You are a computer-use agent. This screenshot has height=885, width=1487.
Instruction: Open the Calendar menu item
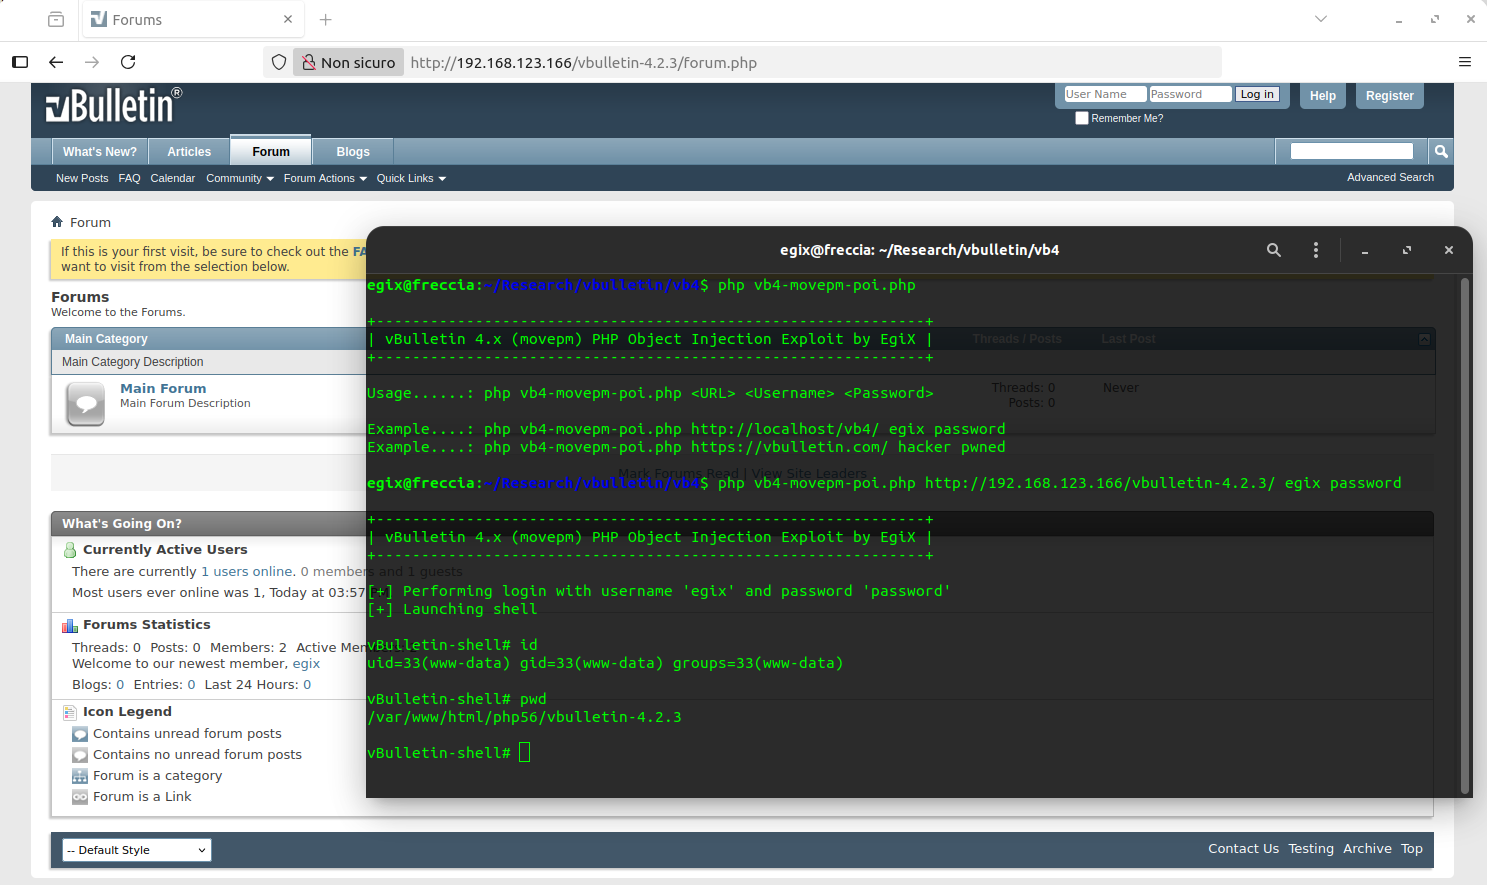coord(173,178)
